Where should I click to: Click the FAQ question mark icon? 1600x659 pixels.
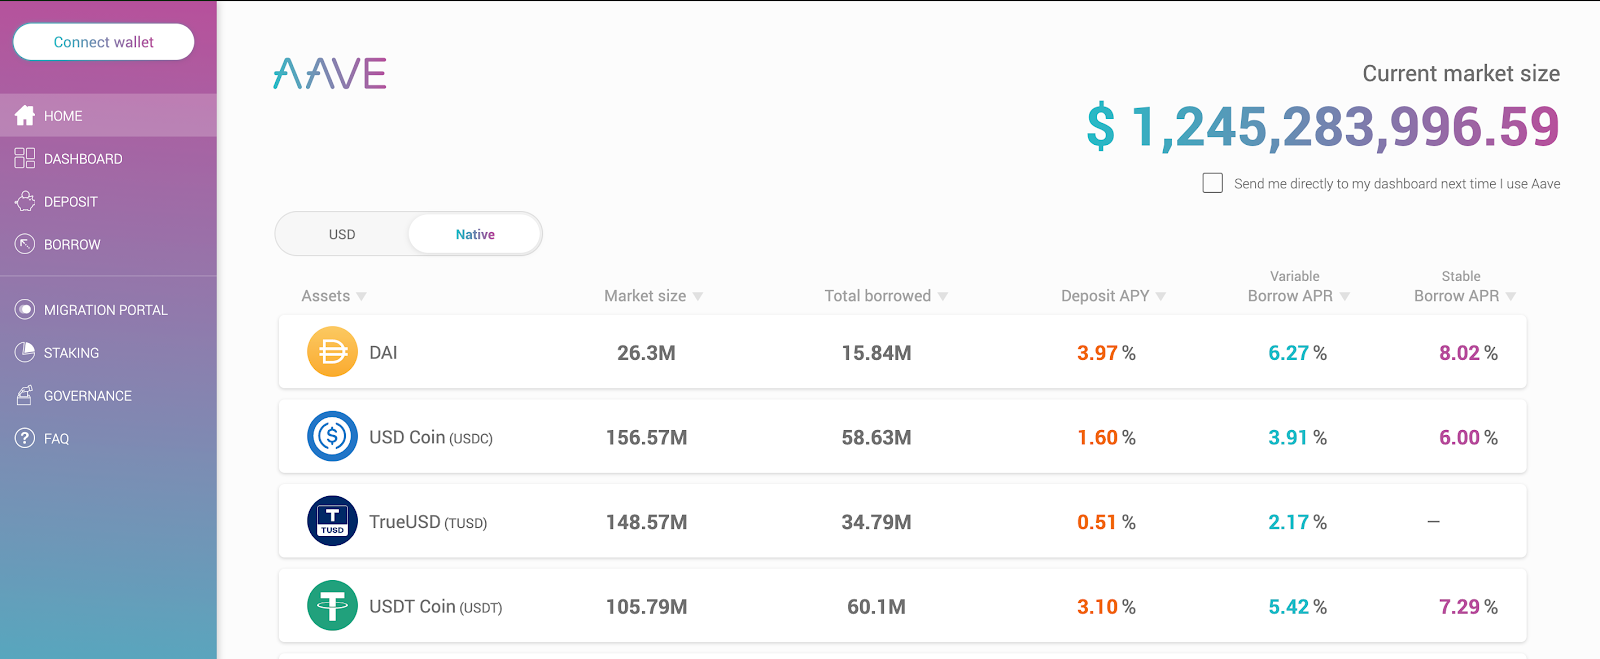(x=25, y=438)
